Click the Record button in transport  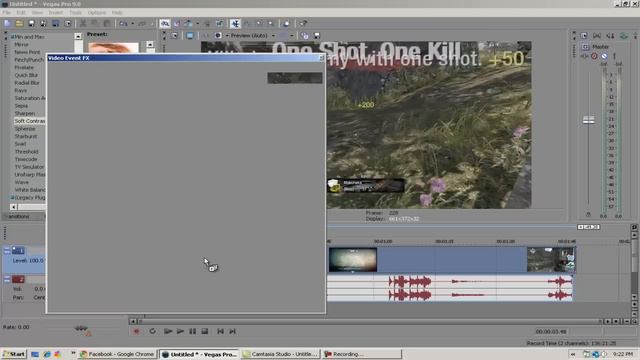(x=136, y=331)
